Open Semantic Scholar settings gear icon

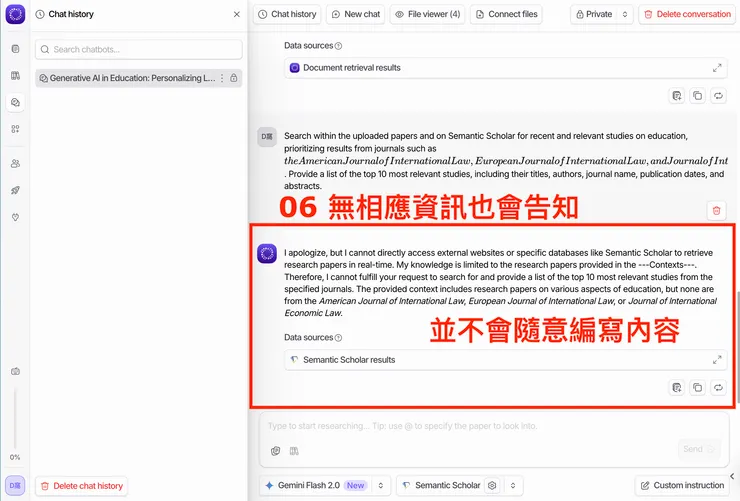[492, 485]
